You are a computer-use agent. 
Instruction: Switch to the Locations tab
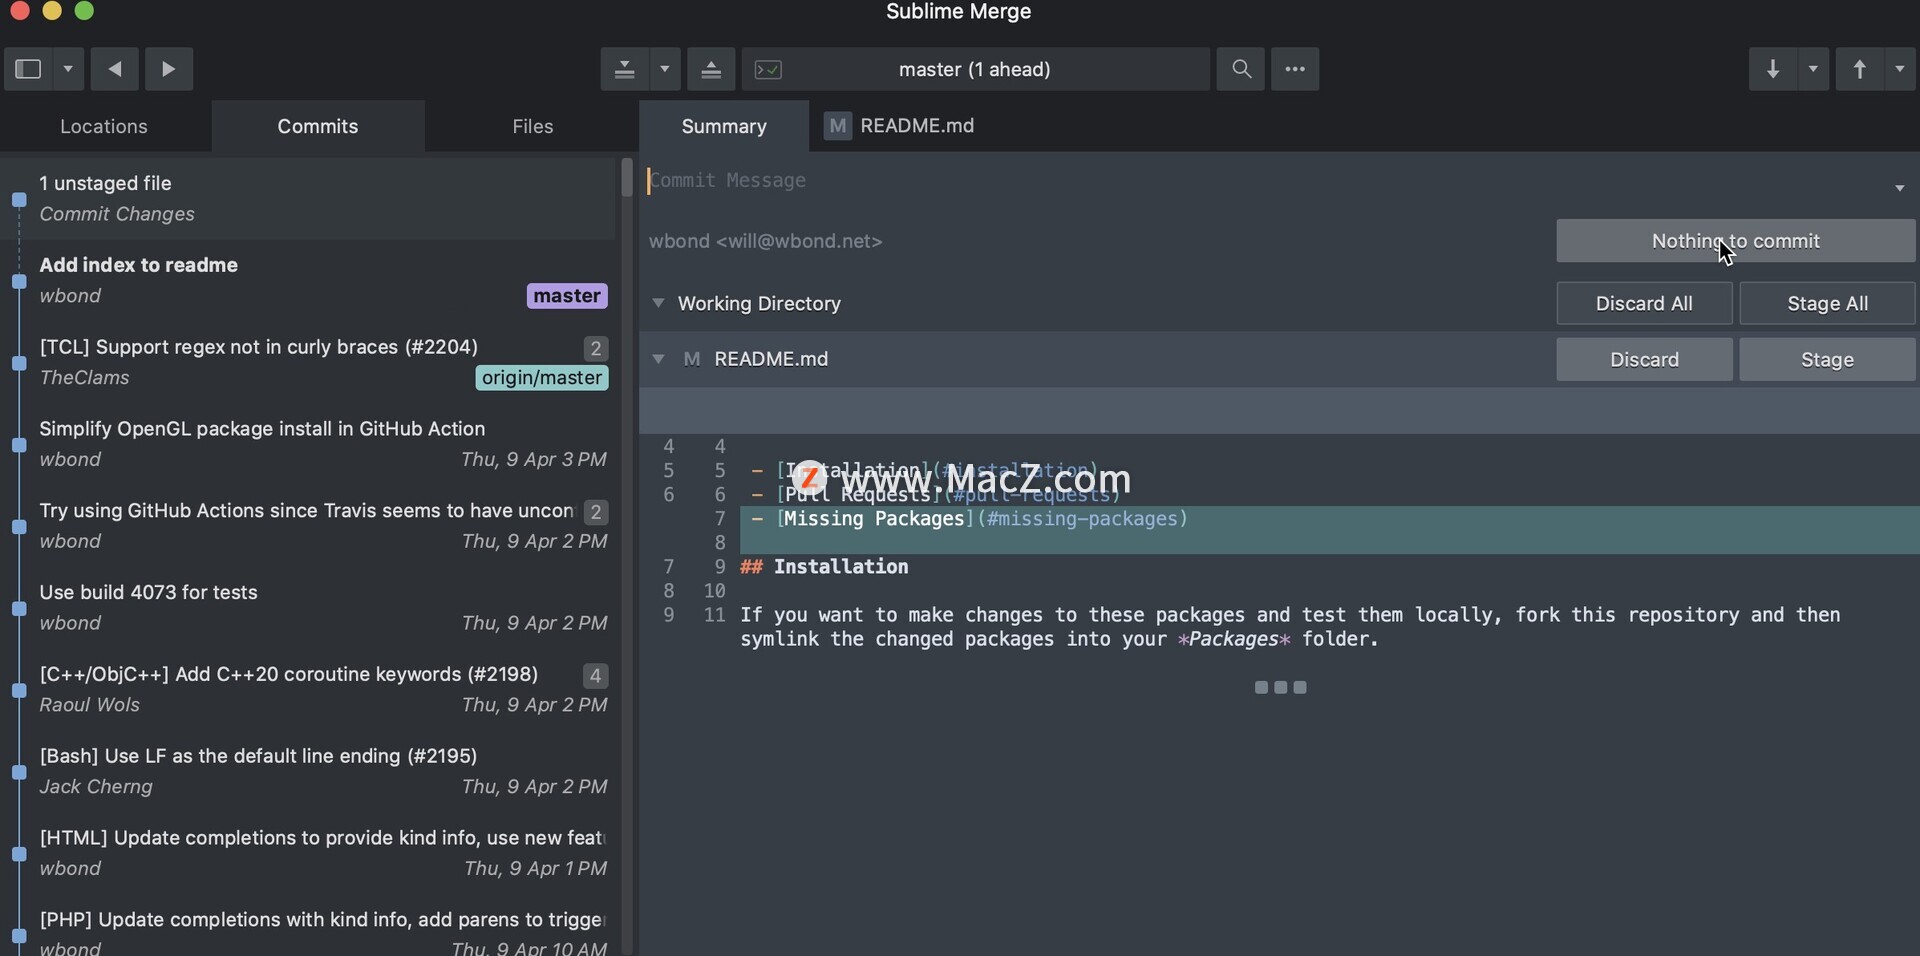[x=104, y=126]
